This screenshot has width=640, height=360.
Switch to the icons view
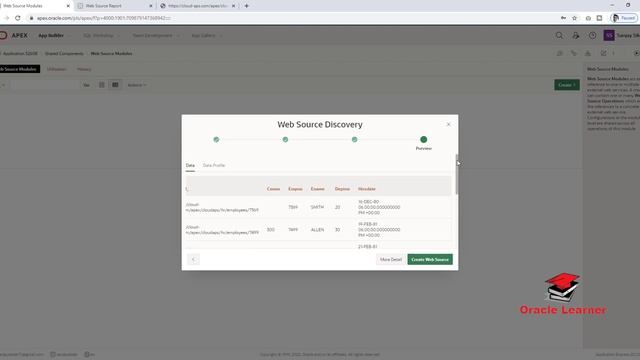[x=102, y=85]
